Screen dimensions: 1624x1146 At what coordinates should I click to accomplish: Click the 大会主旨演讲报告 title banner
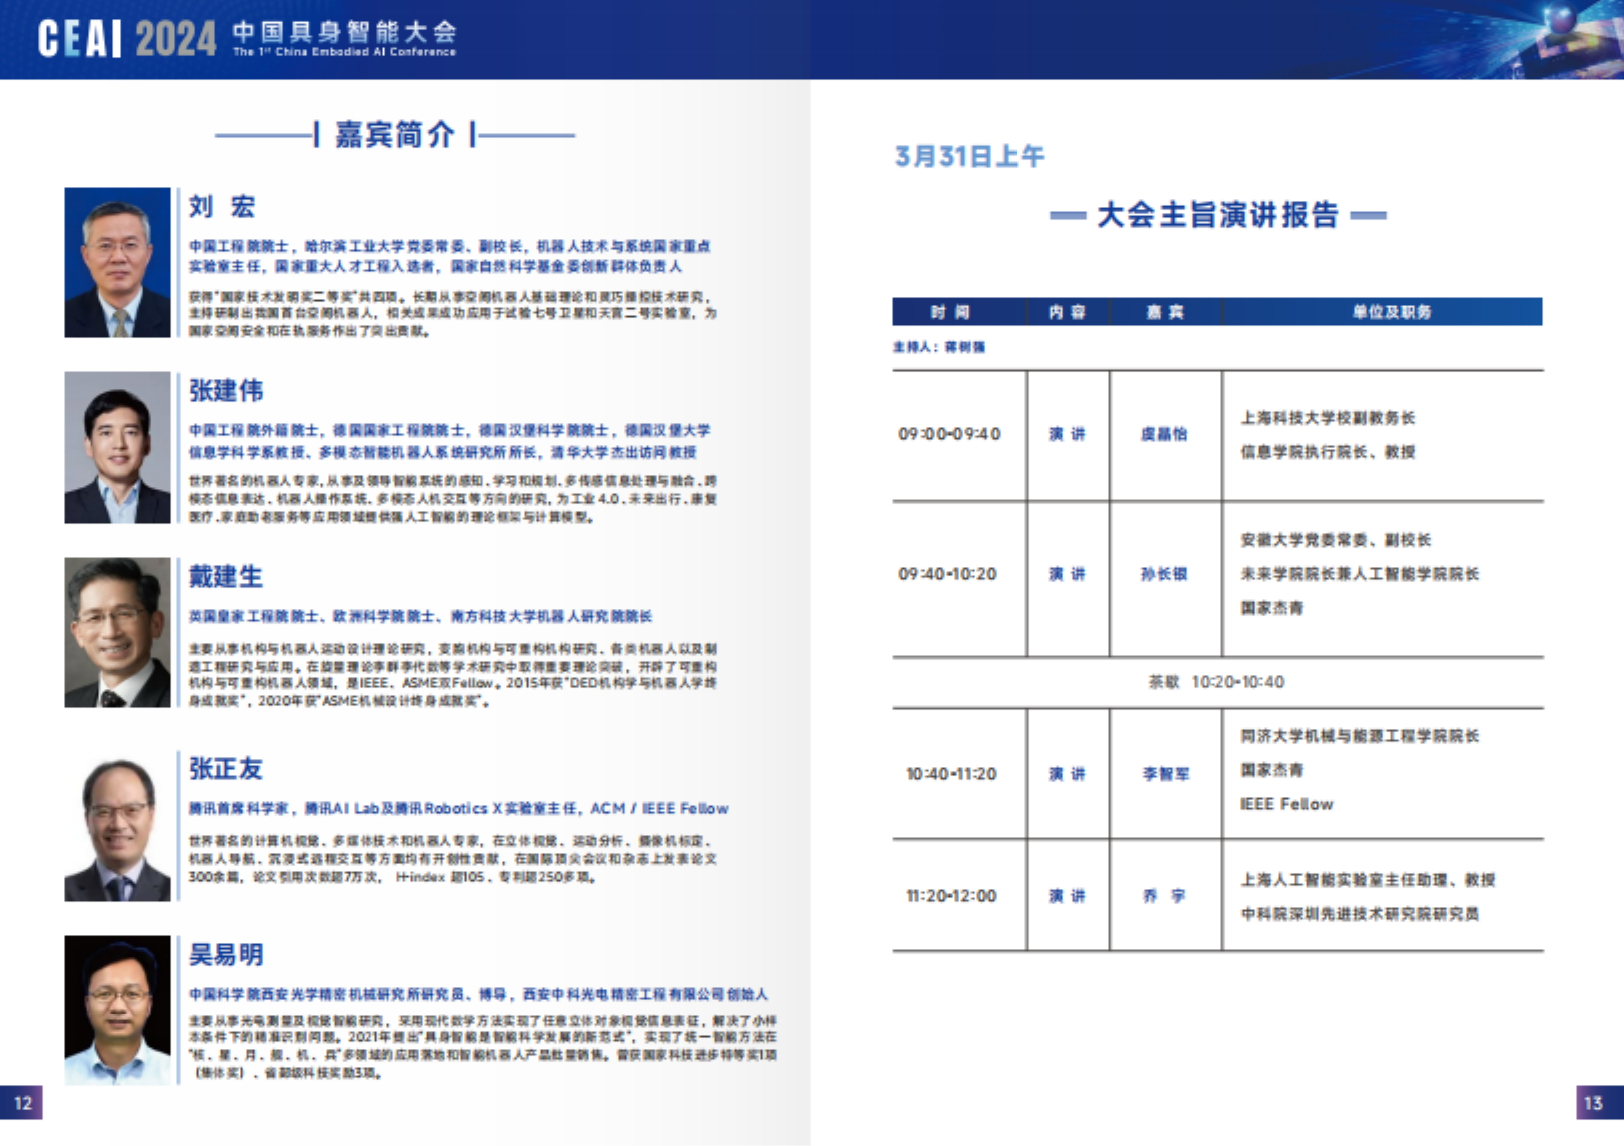(1221, 215)
